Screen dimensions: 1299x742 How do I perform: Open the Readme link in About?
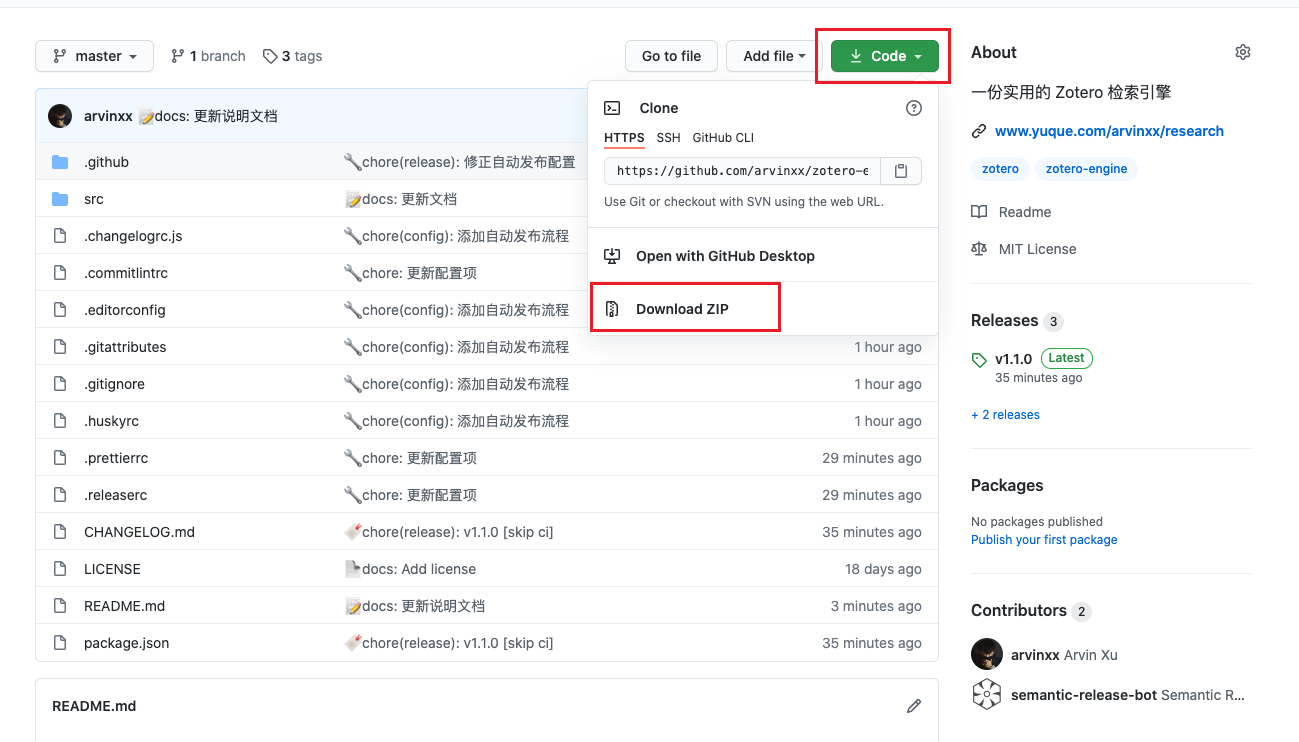(1025, 212)
